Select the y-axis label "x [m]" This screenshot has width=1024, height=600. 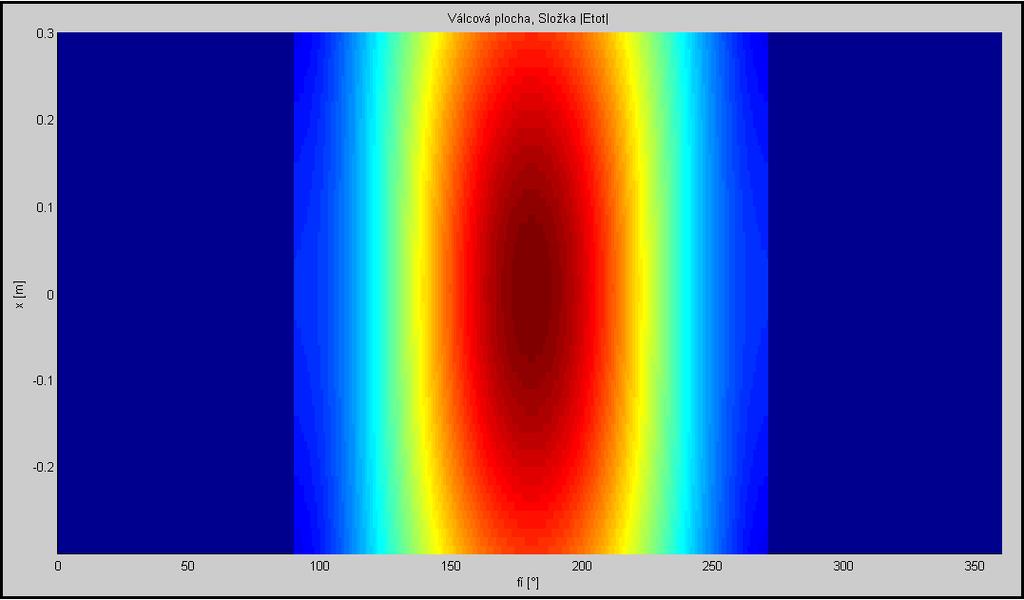click(20, 294)
